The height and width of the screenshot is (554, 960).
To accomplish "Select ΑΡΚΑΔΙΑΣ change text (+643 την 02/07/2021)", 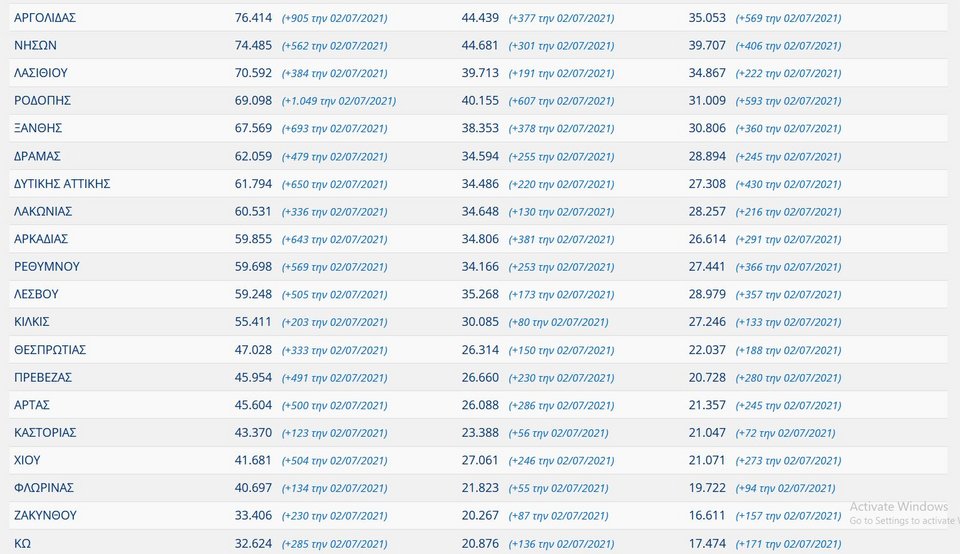I will point(334,239).
